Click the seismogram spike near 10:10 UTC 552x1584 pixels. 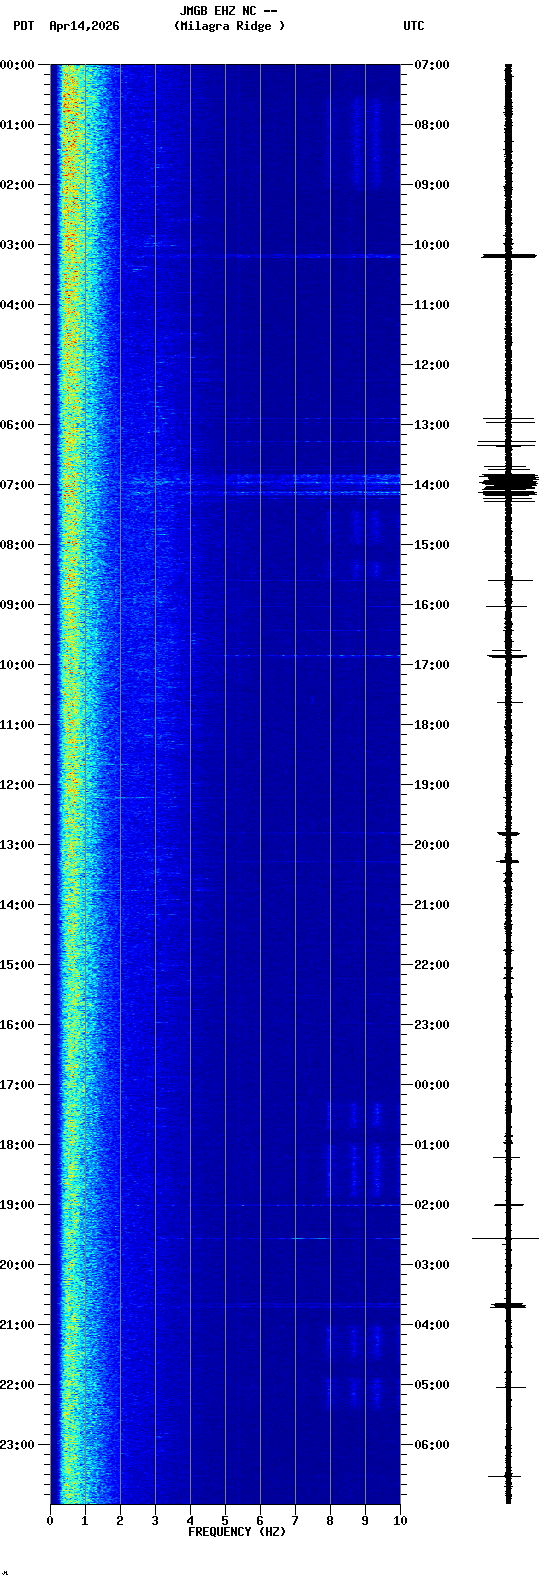[509, 256]
